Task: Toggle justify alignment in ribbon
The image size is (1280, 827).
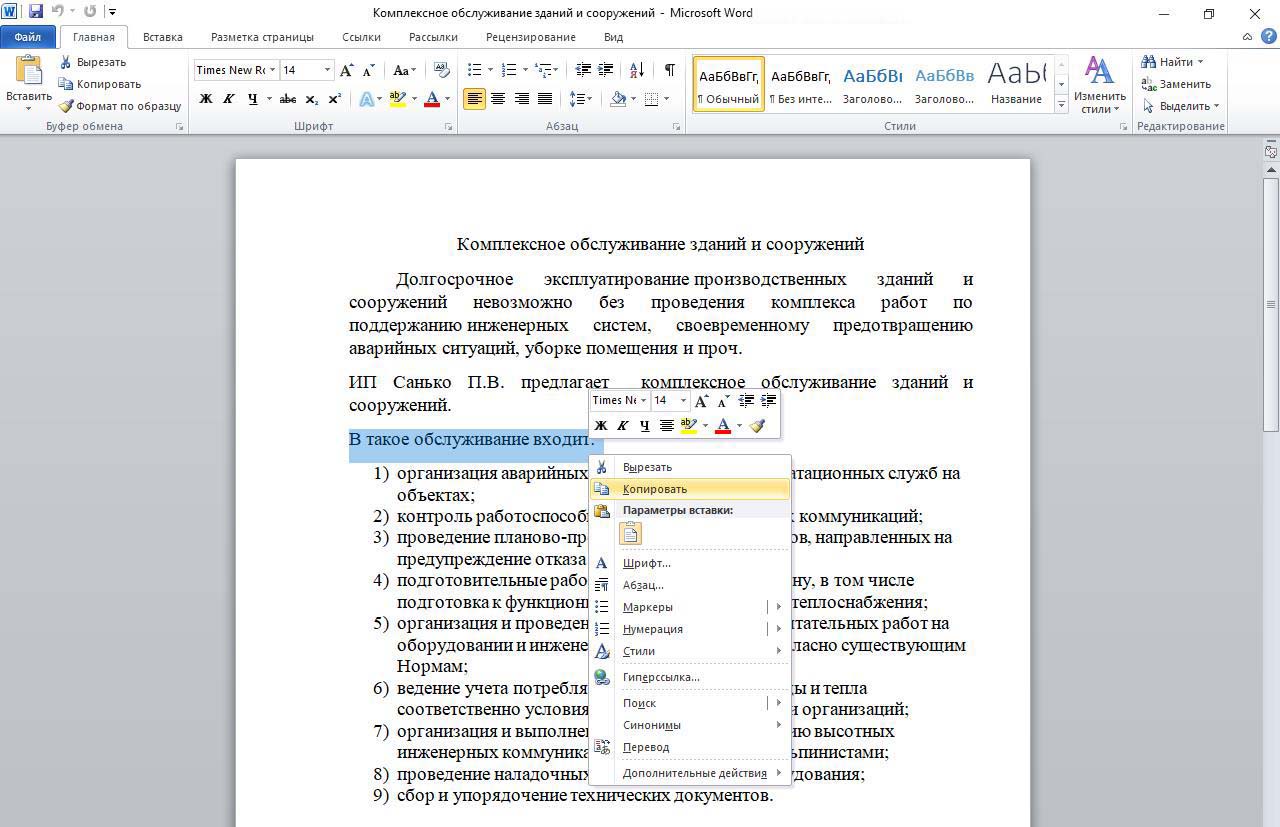Action: (545, 99)
